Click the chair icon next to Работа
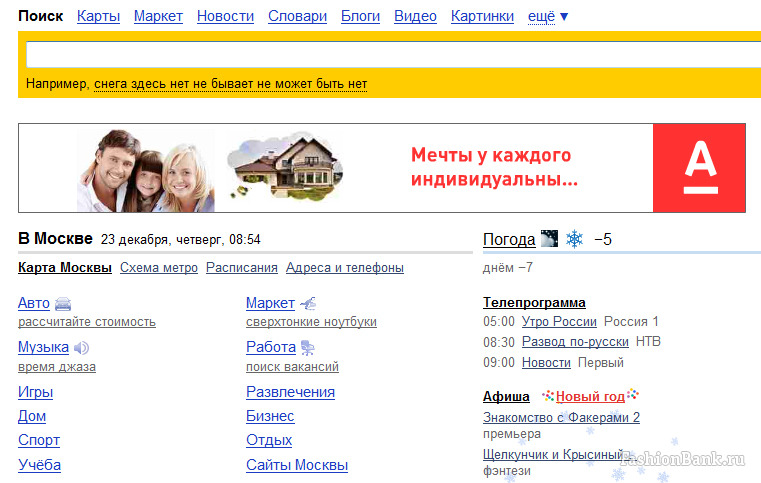This screenshot has width=761, height=483. (308, 348)
